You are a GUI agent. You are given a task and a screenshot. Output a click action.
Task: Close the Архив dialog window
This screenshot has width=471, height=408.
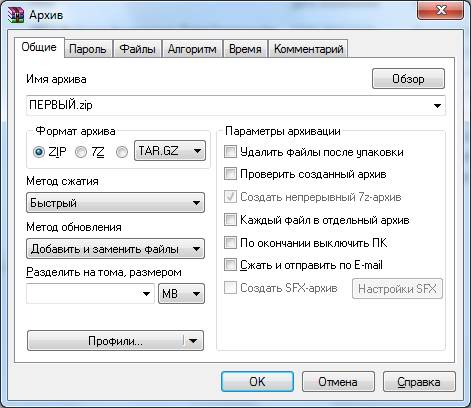tap(440, 10)
